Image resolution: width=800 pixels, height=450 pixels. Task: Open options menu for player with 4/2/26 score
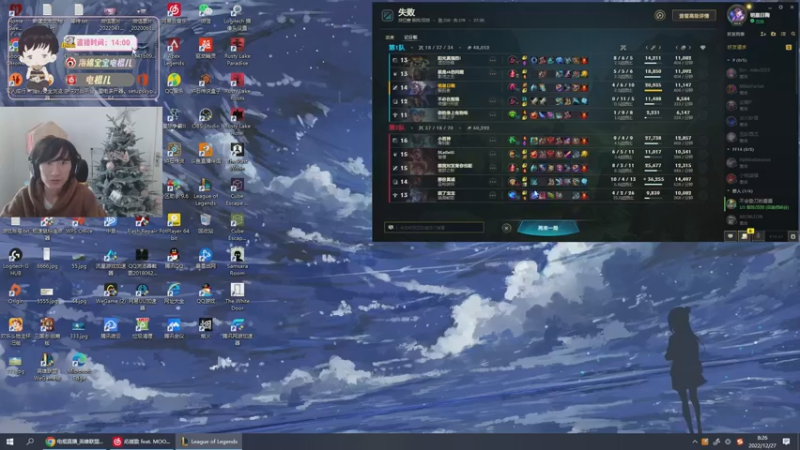pos(492,195)
